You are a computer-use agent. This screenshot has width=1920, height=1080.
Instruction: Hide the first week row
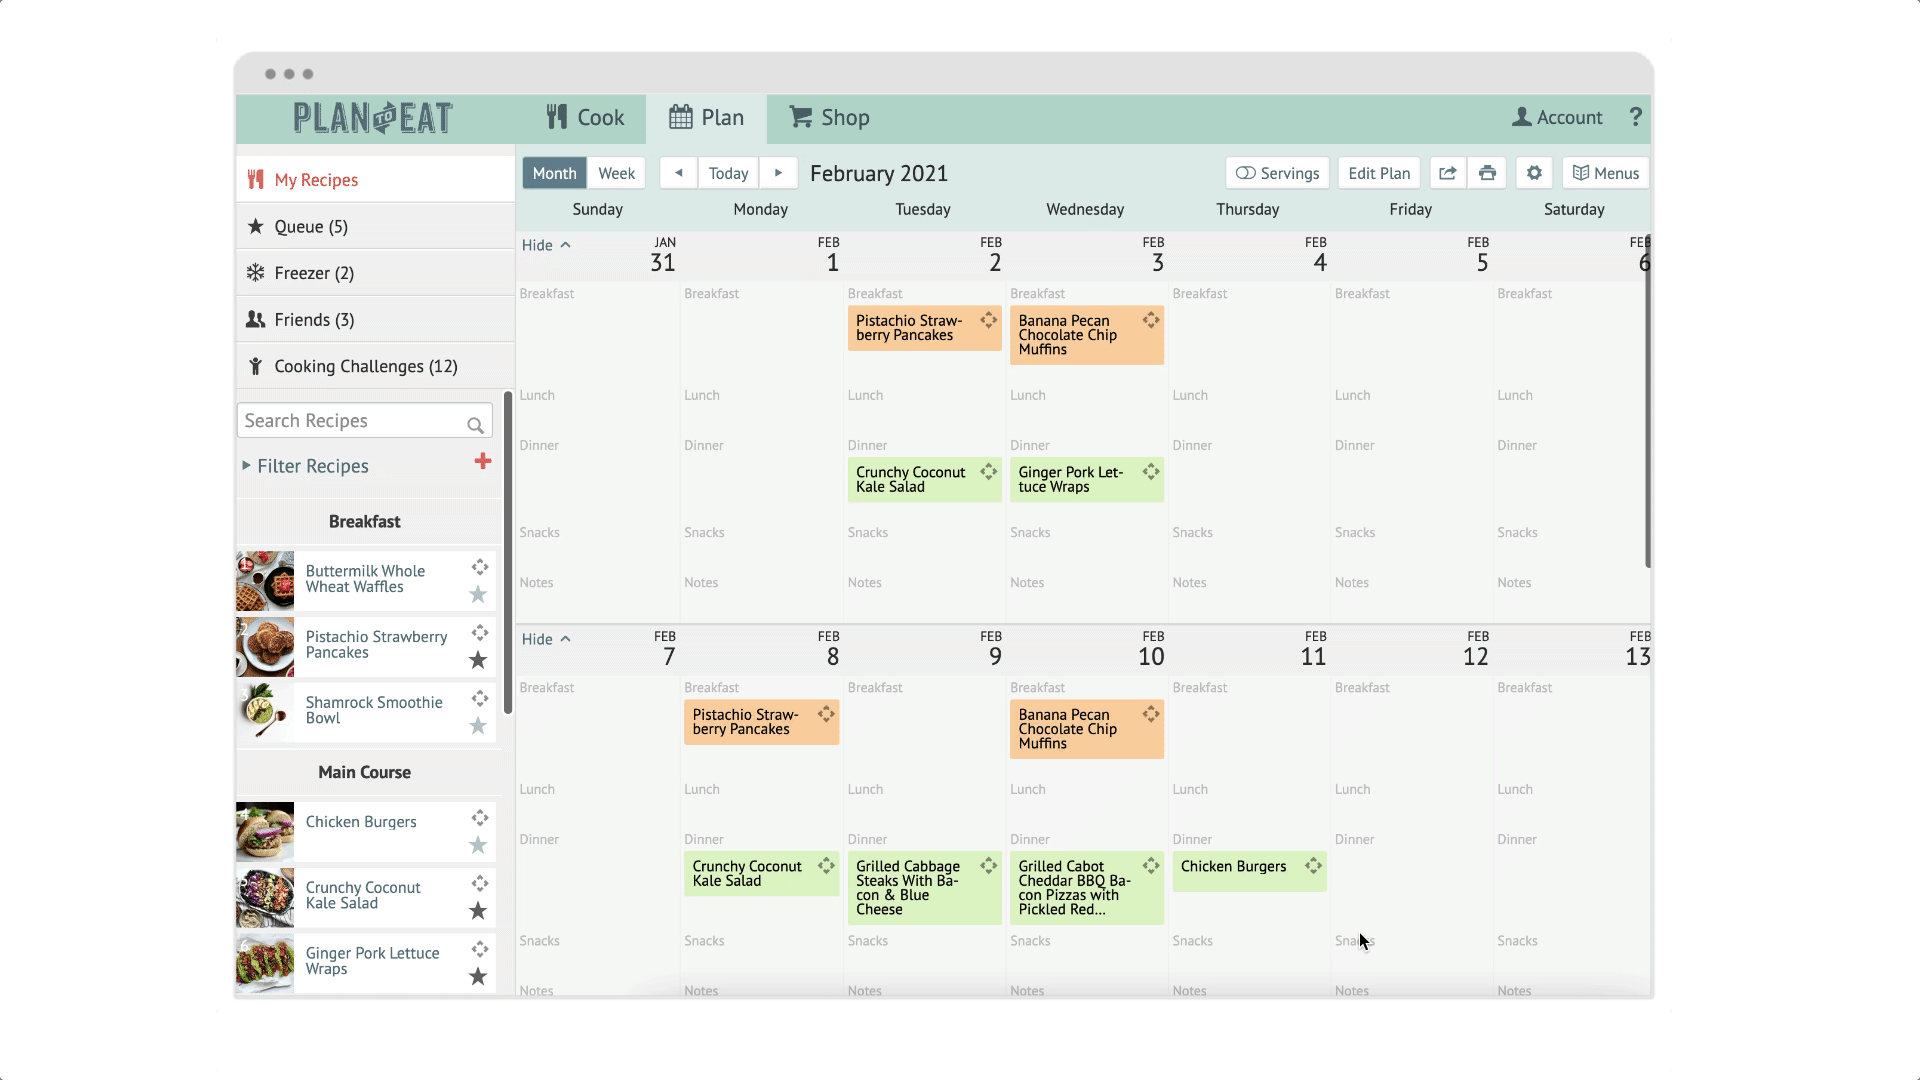pyautogui.click(x=545, y=244)
